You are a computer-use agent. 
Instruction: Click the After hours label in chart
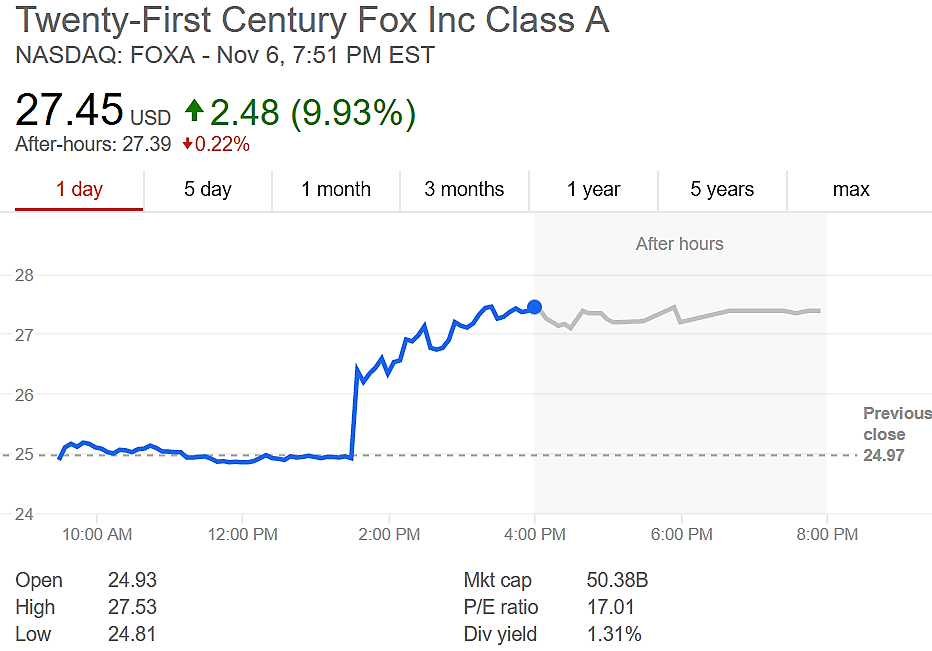click(679, 244)
